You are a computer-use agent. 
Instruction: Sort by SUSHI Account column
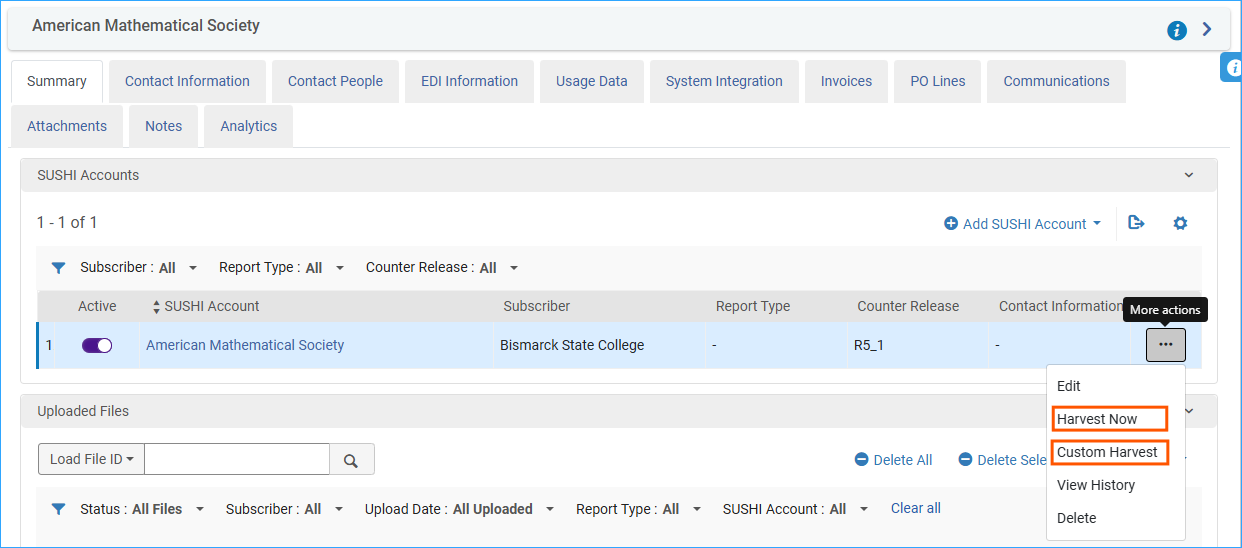(205, 306)
